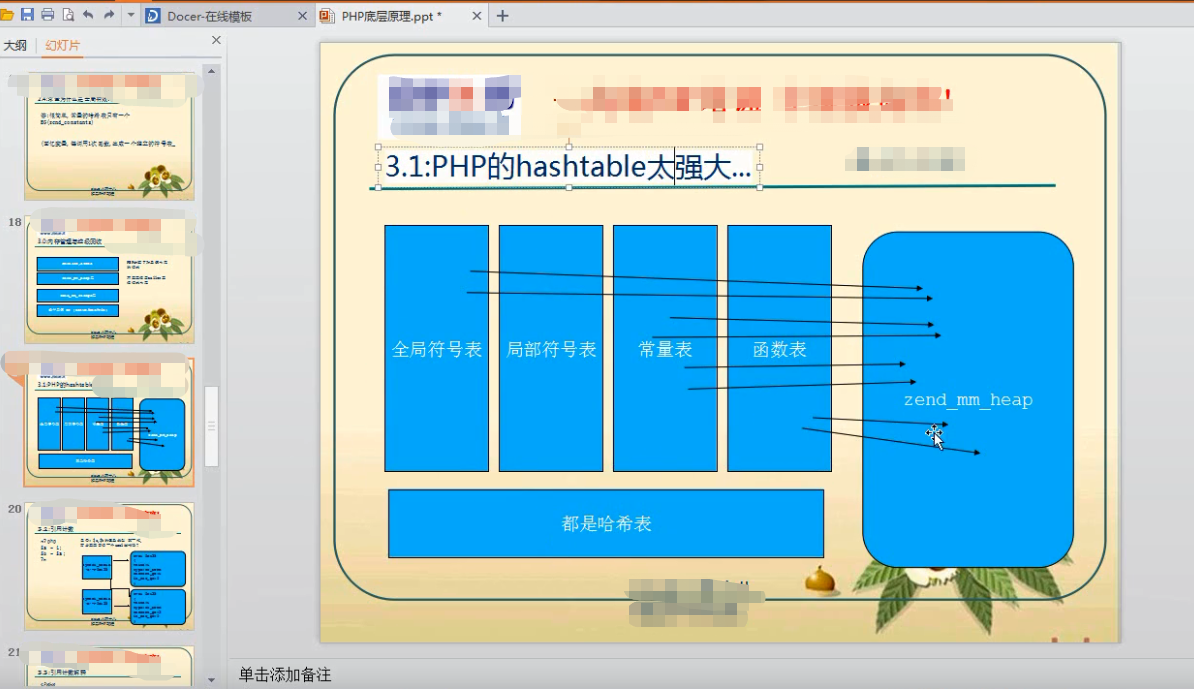
Task: Select the PHP底层原理.ppt document tab
Action: [390, 16]
